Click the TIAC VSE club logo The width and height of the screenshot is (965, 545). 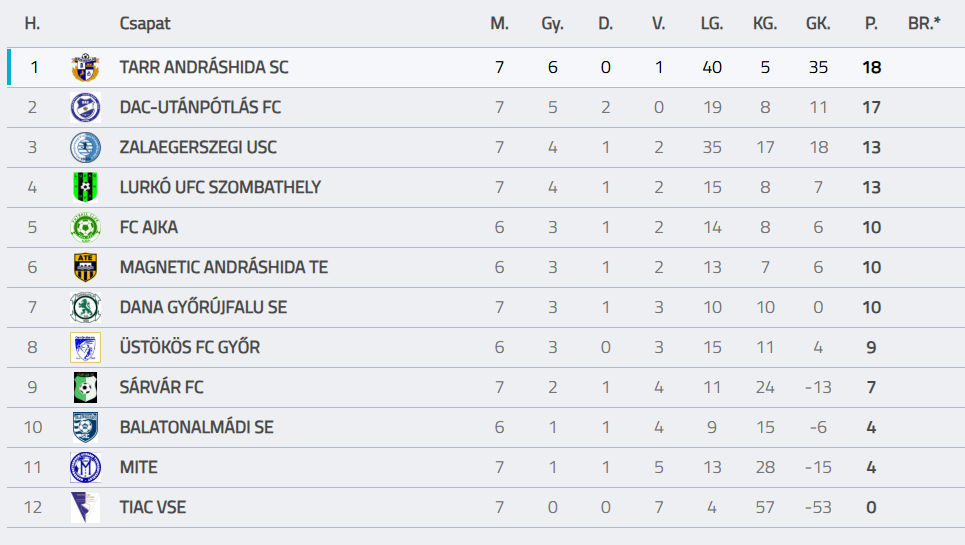click(85, 508)
